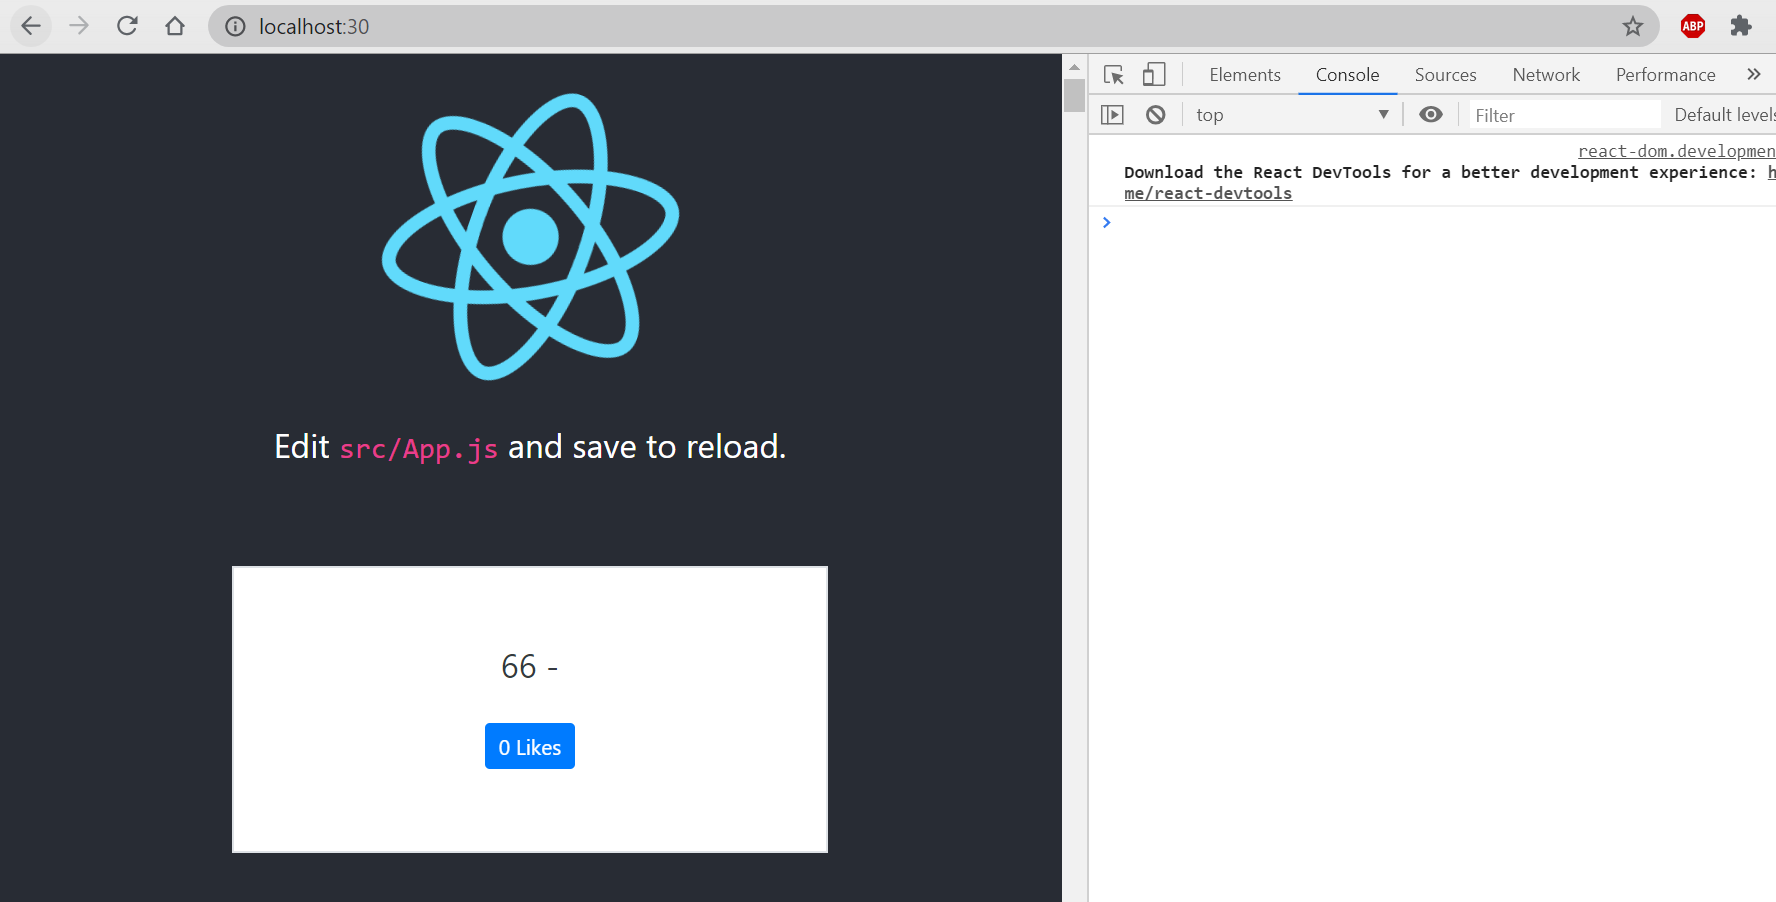
Task: Go back to the previous page
Action: tap(31, 26)
